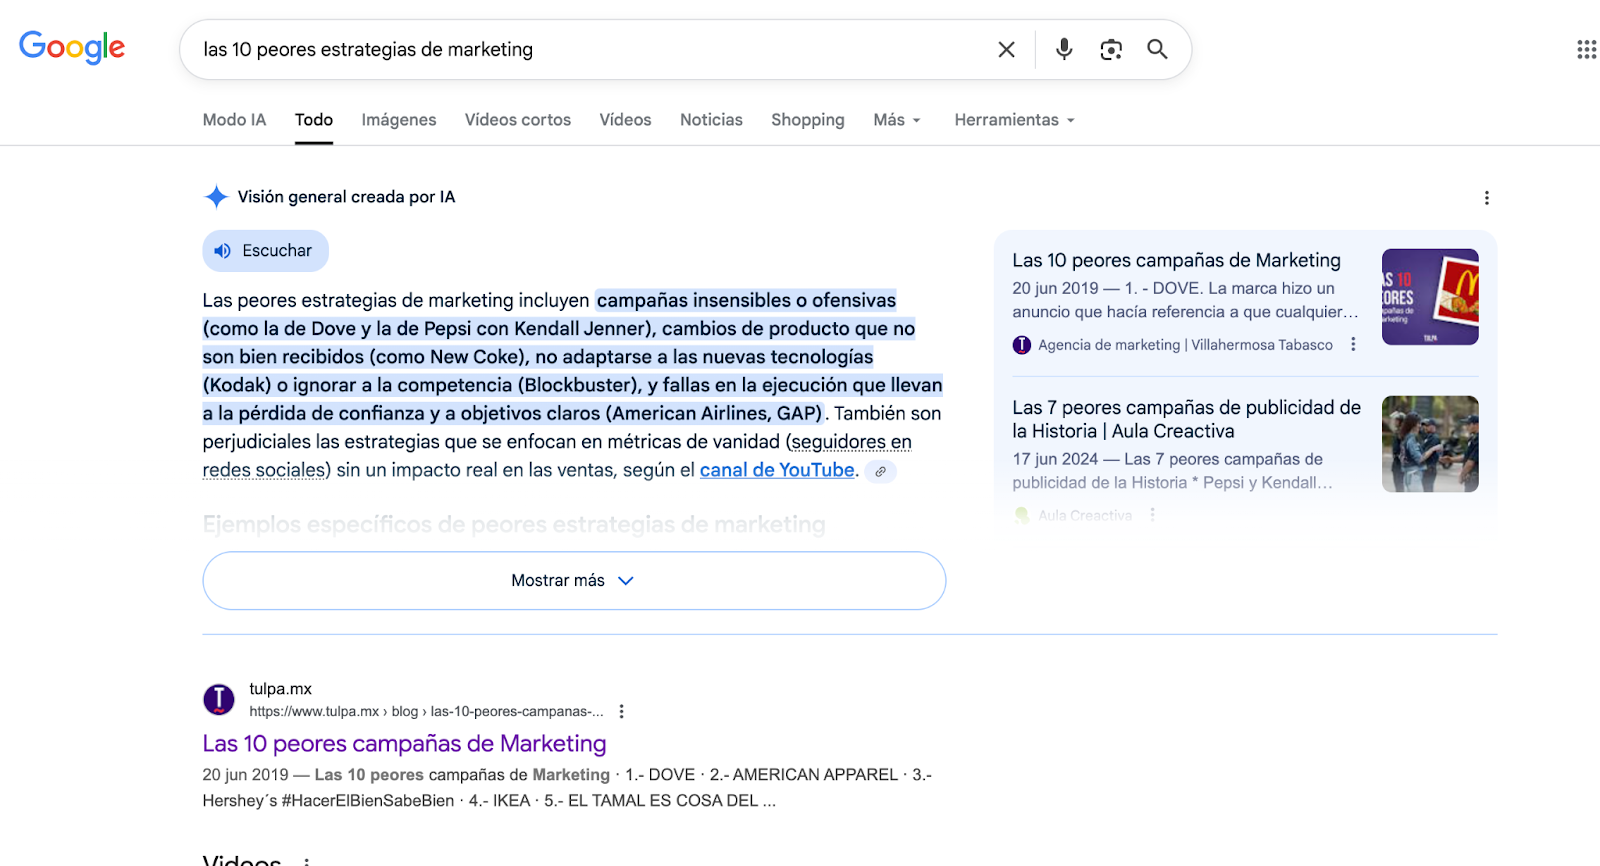Switch to the Noticias tab
The image size is (1600, 866).
(711, 120)
